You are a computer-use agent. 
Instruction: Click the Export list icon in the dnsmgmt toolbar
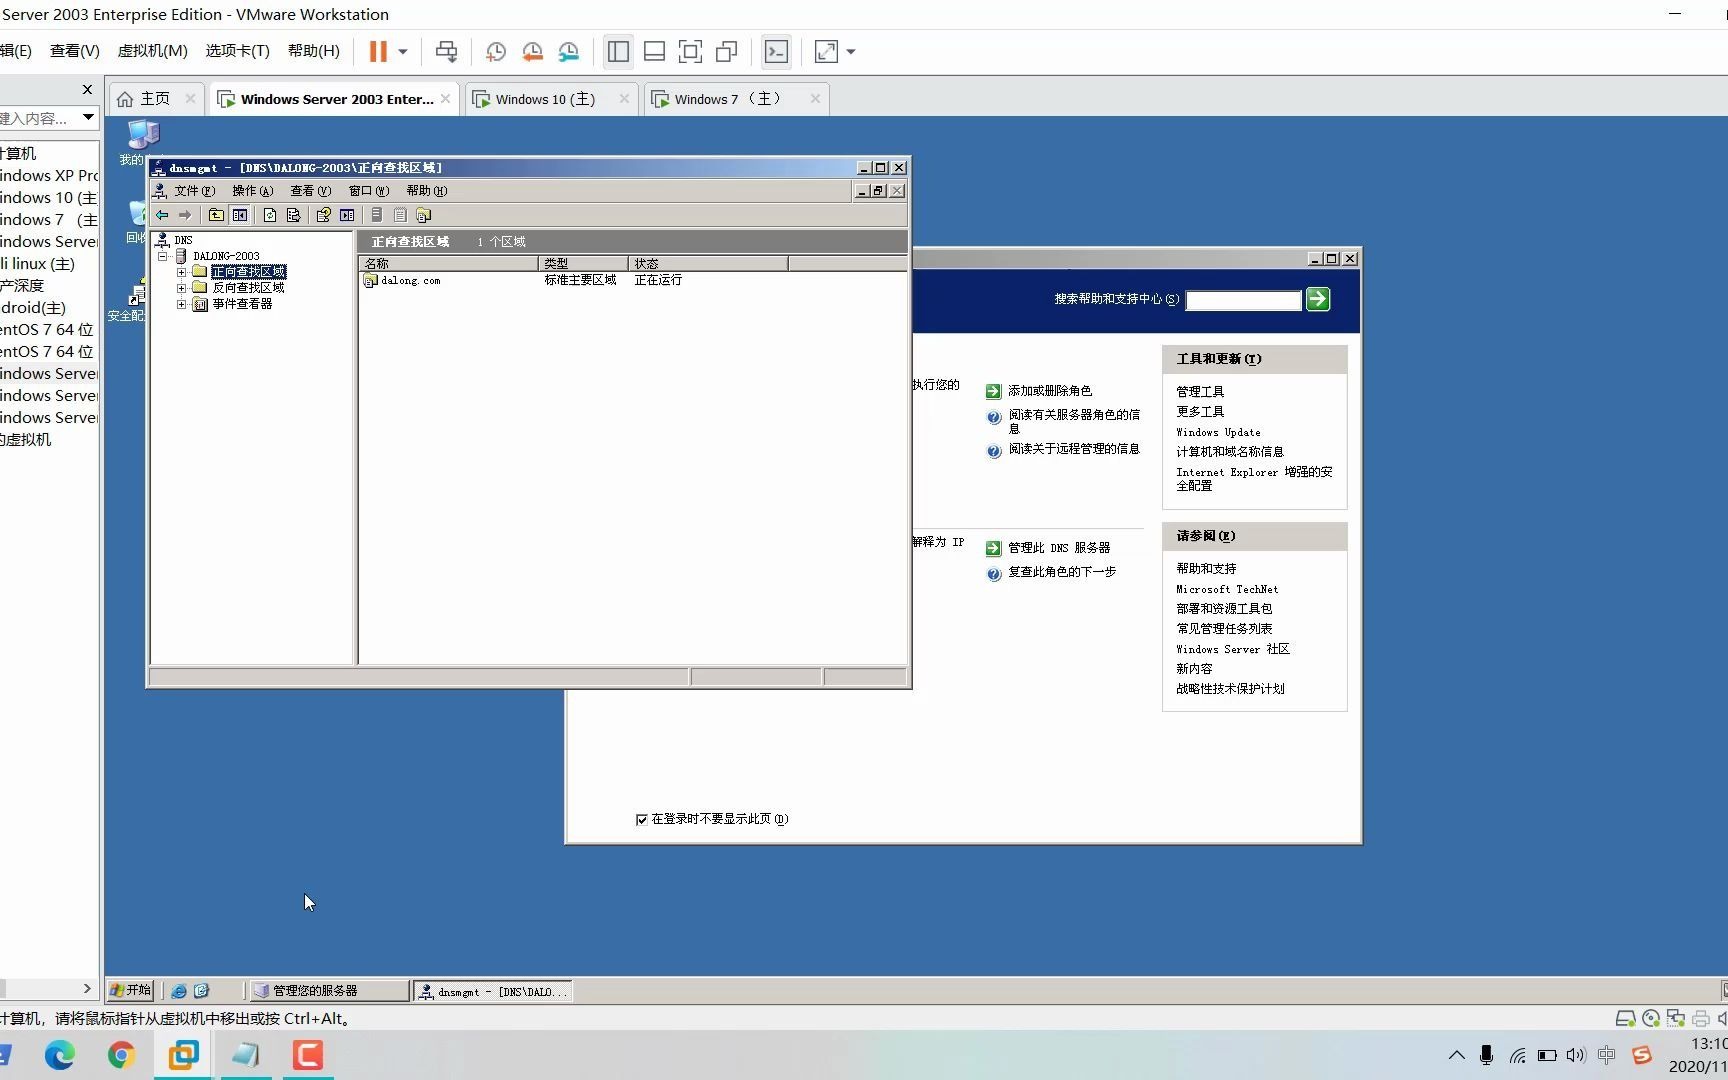coord(293,215)
